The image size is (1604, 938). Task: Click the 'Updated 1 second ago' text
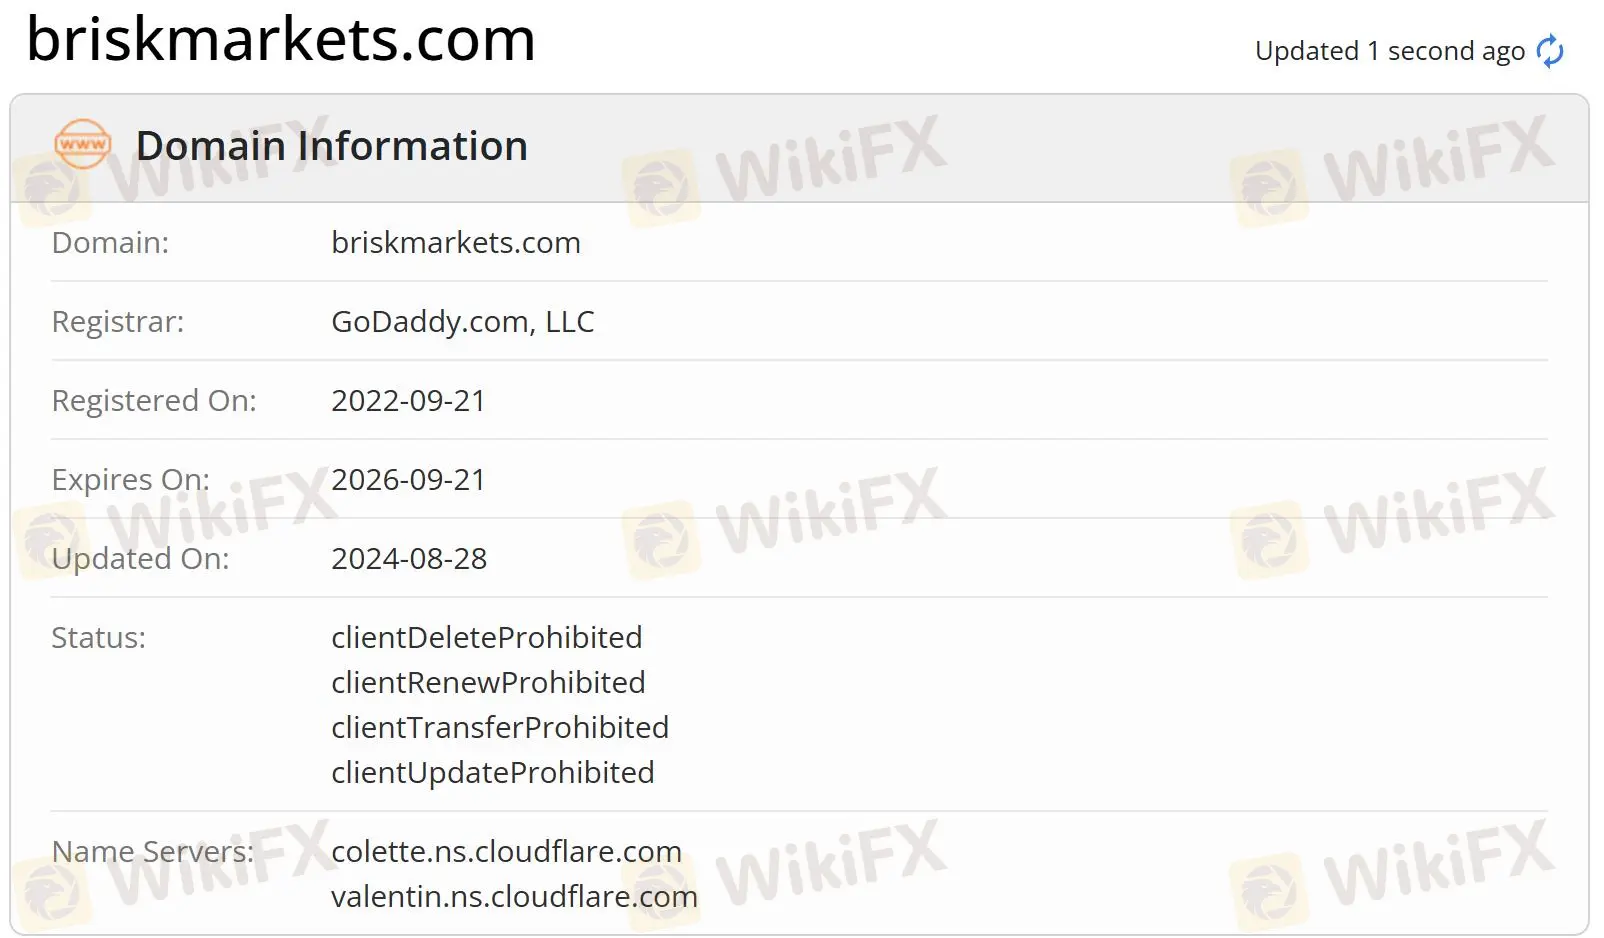(1390, 51)
